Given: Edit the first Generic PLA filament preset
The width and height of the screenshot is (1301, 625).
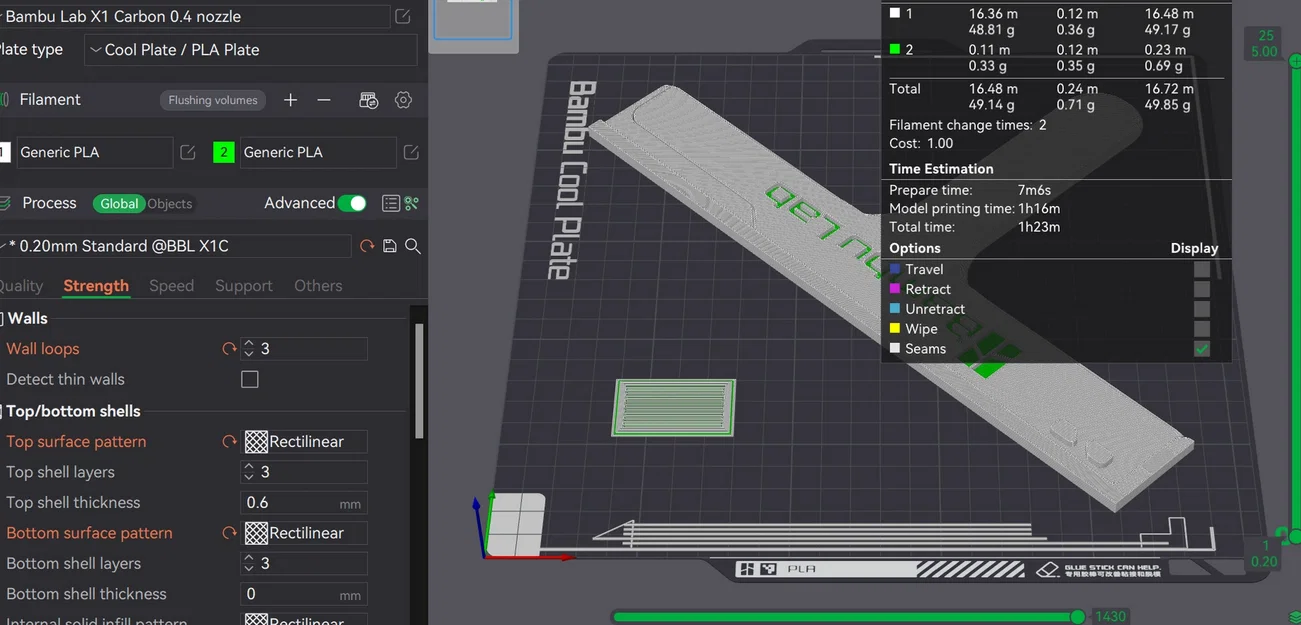Looking at the screenshot, I should 187,152.
